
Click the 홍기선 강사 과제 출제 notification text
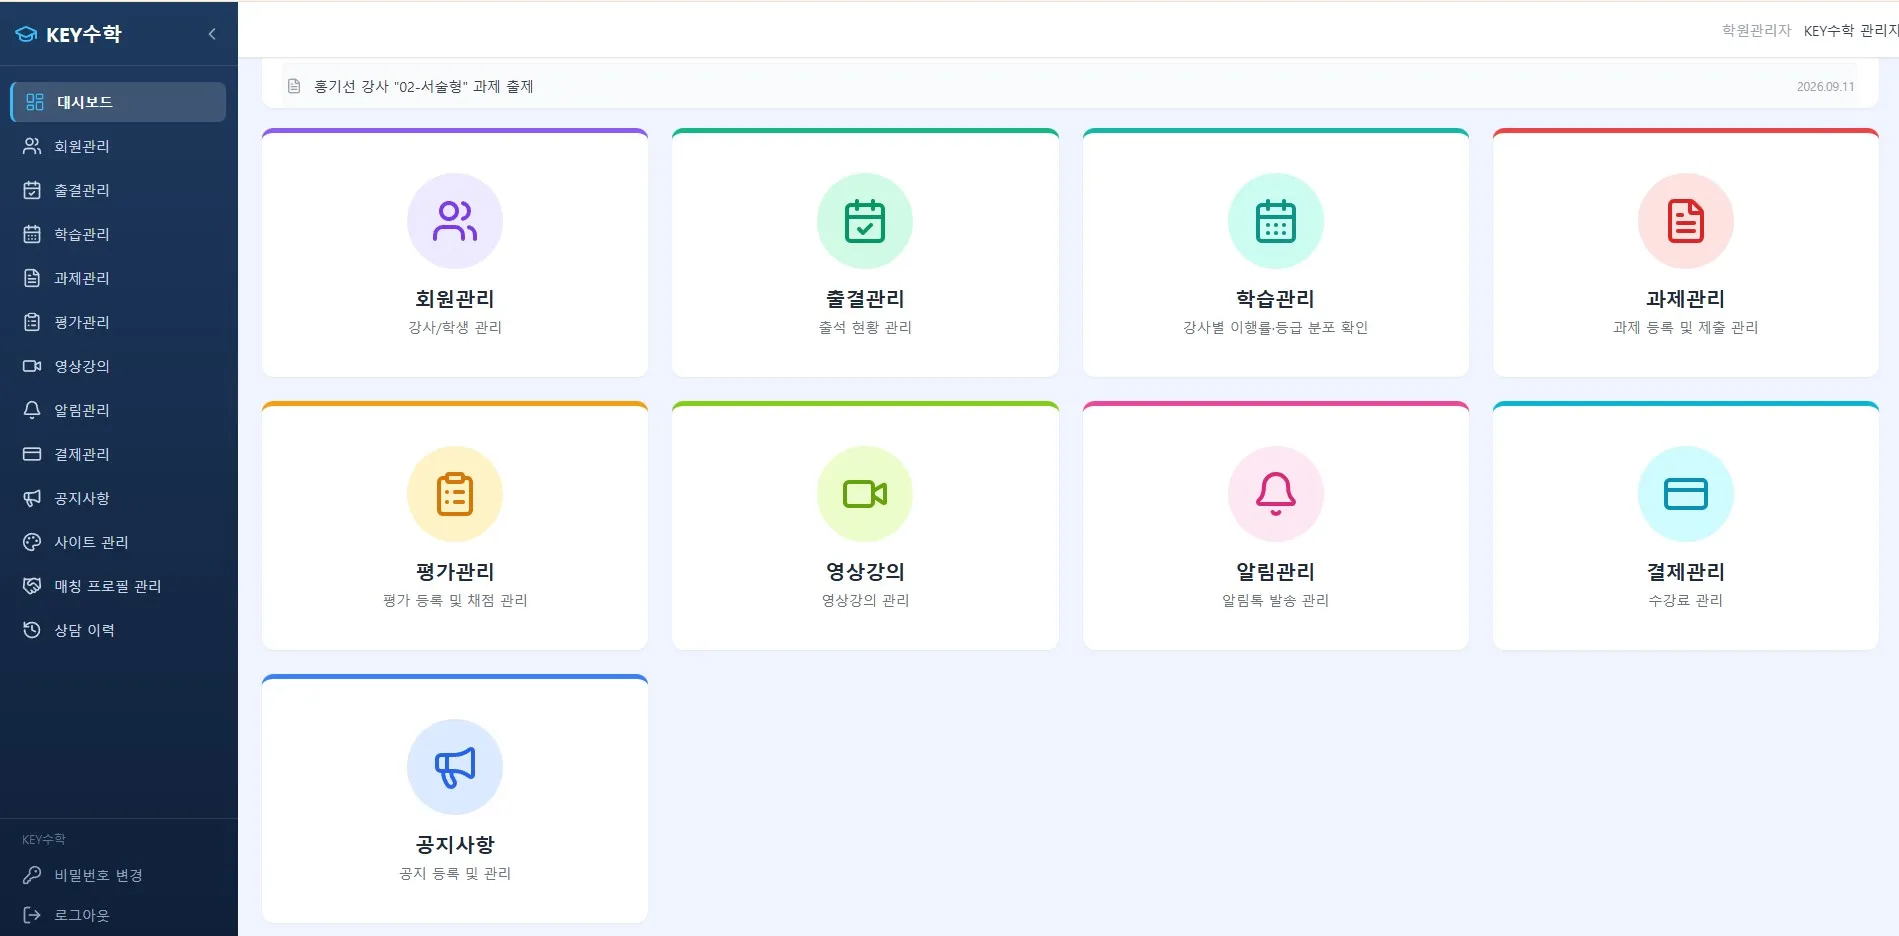coord(424,86)
